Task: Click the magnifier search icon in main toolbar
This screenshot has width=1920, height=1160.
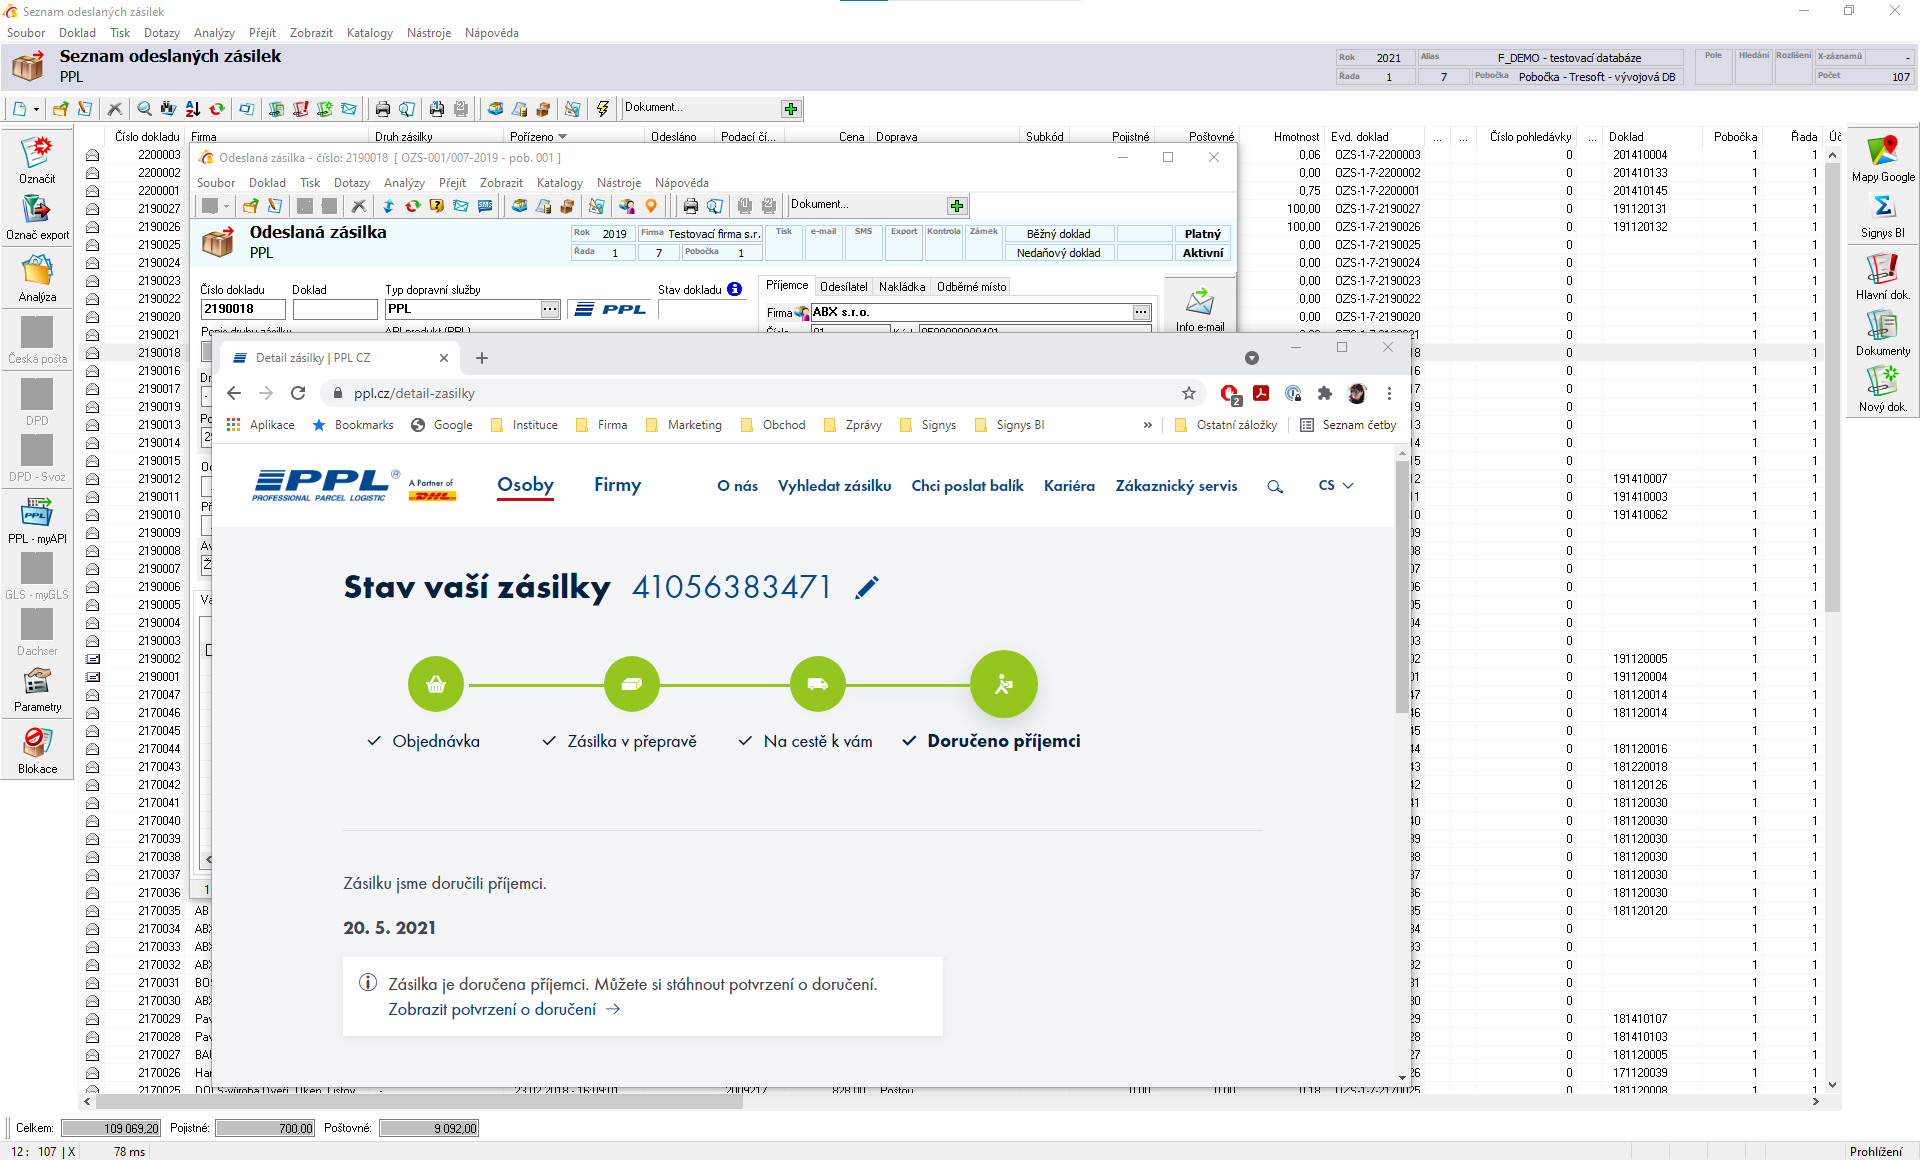Action: point(145,109)
